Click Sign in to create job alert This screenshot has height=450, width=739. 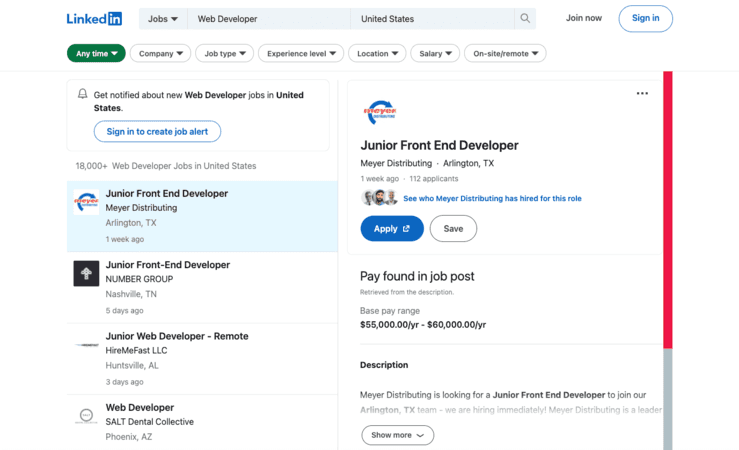(x=157, y=131)
